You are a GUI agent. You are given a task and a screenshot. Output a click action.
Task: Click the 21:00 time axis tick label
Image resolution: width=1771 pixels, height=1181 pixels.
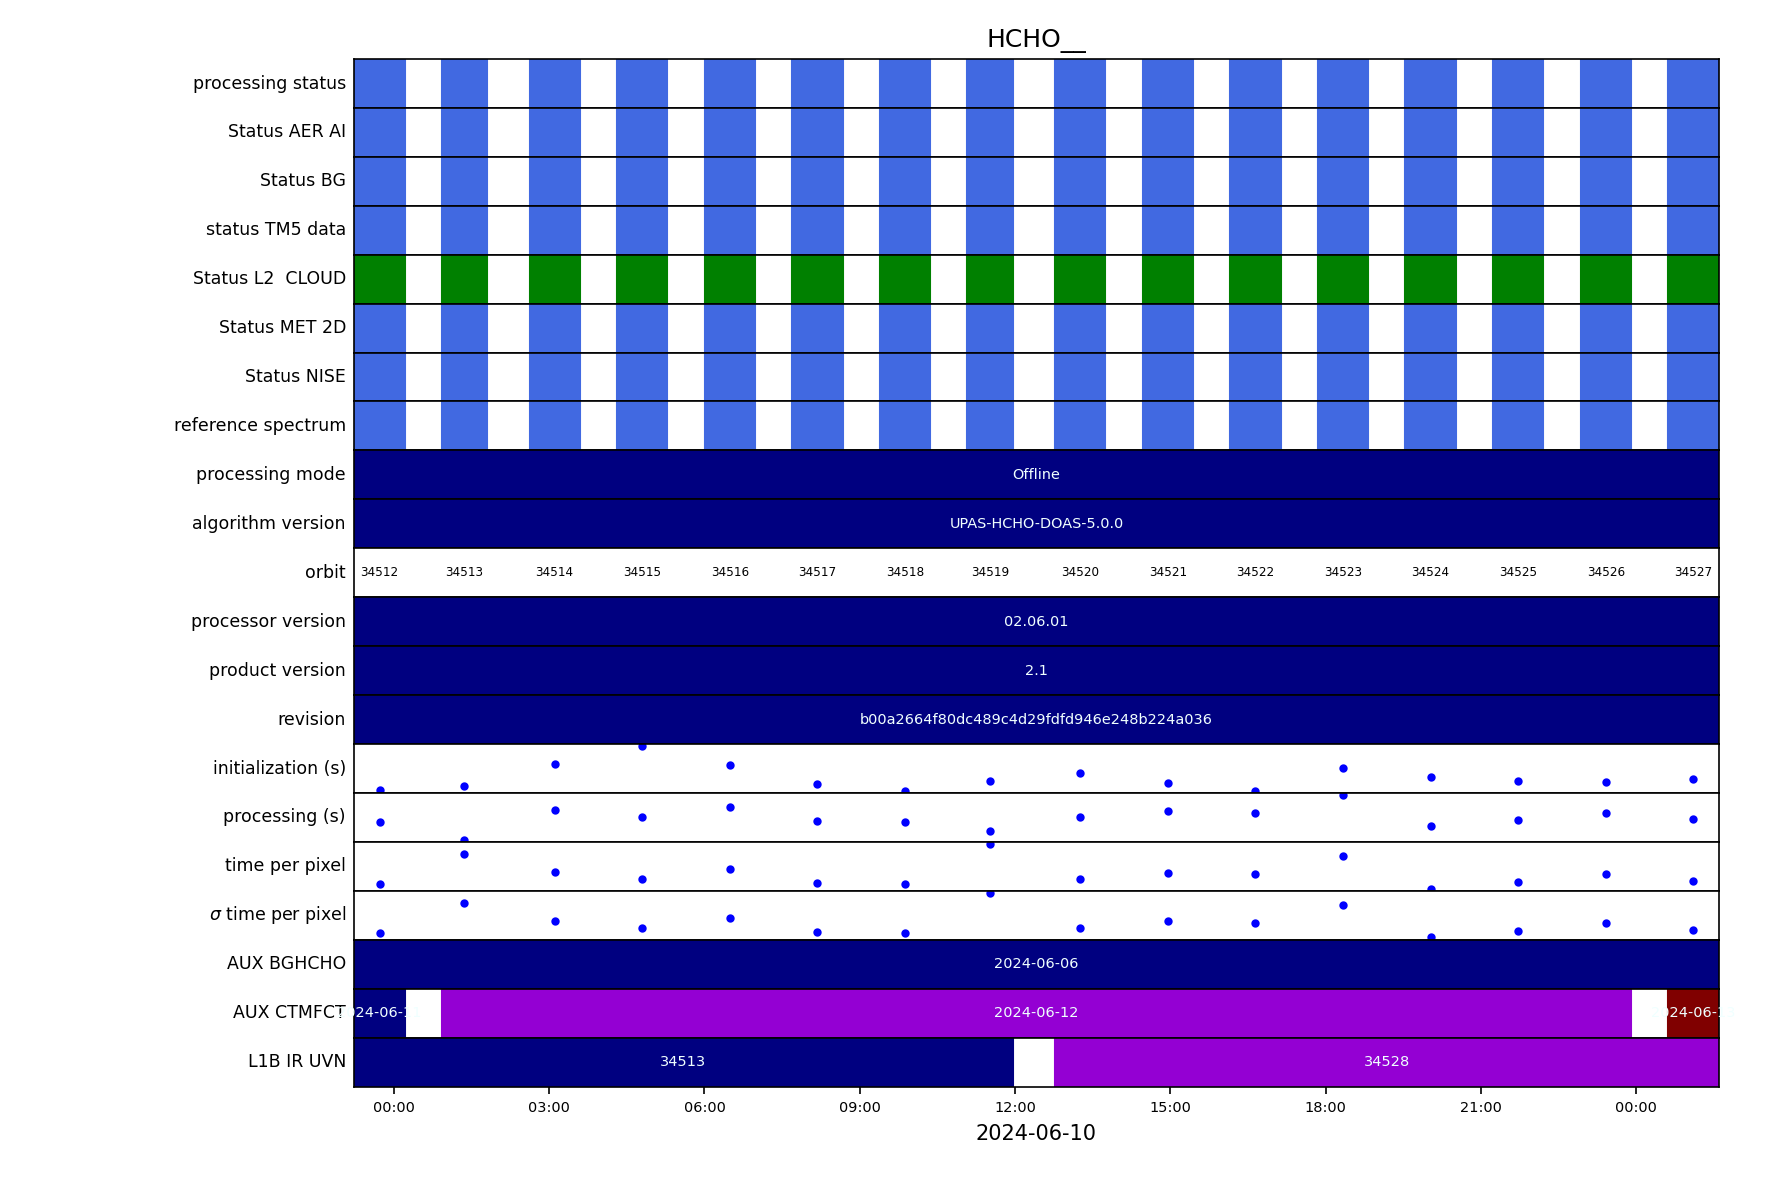coord(1481,1108)
